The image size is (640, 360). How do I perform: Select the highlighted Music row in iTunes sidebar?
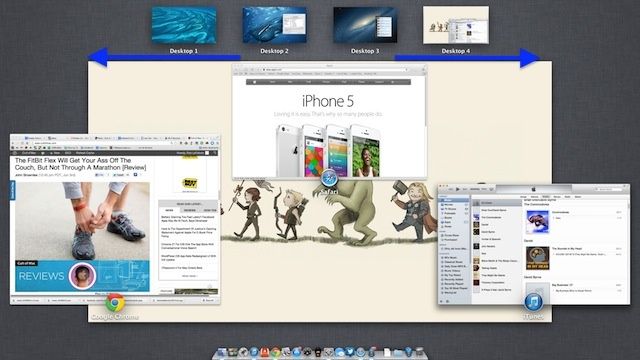pyautogui.click(x=454, y=200)
